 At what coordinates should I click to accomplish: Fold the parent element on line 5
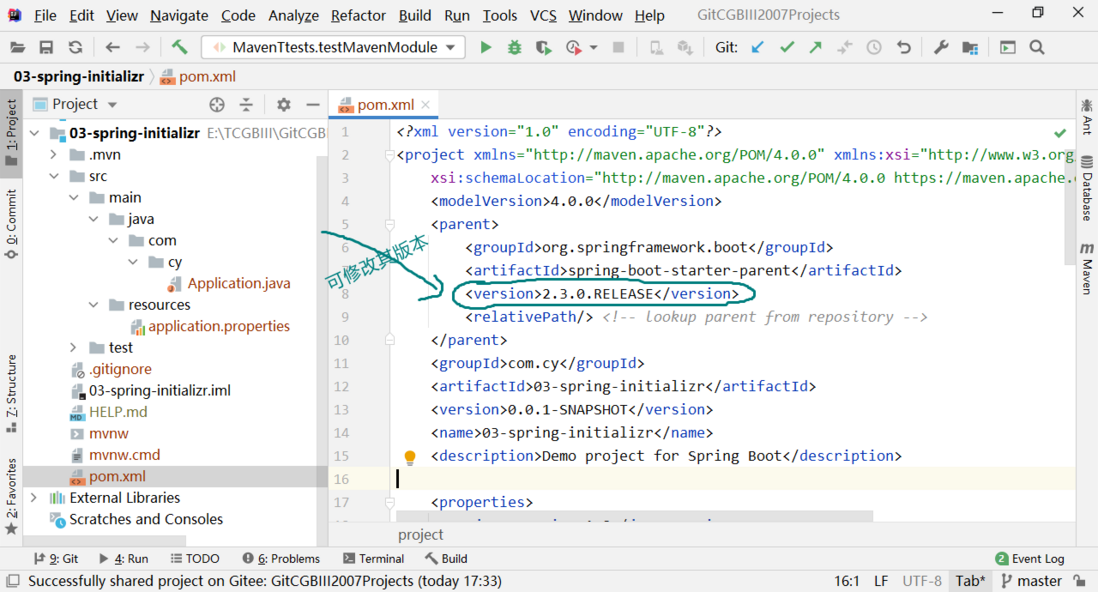pyautogui.click(x=389, y=224)
